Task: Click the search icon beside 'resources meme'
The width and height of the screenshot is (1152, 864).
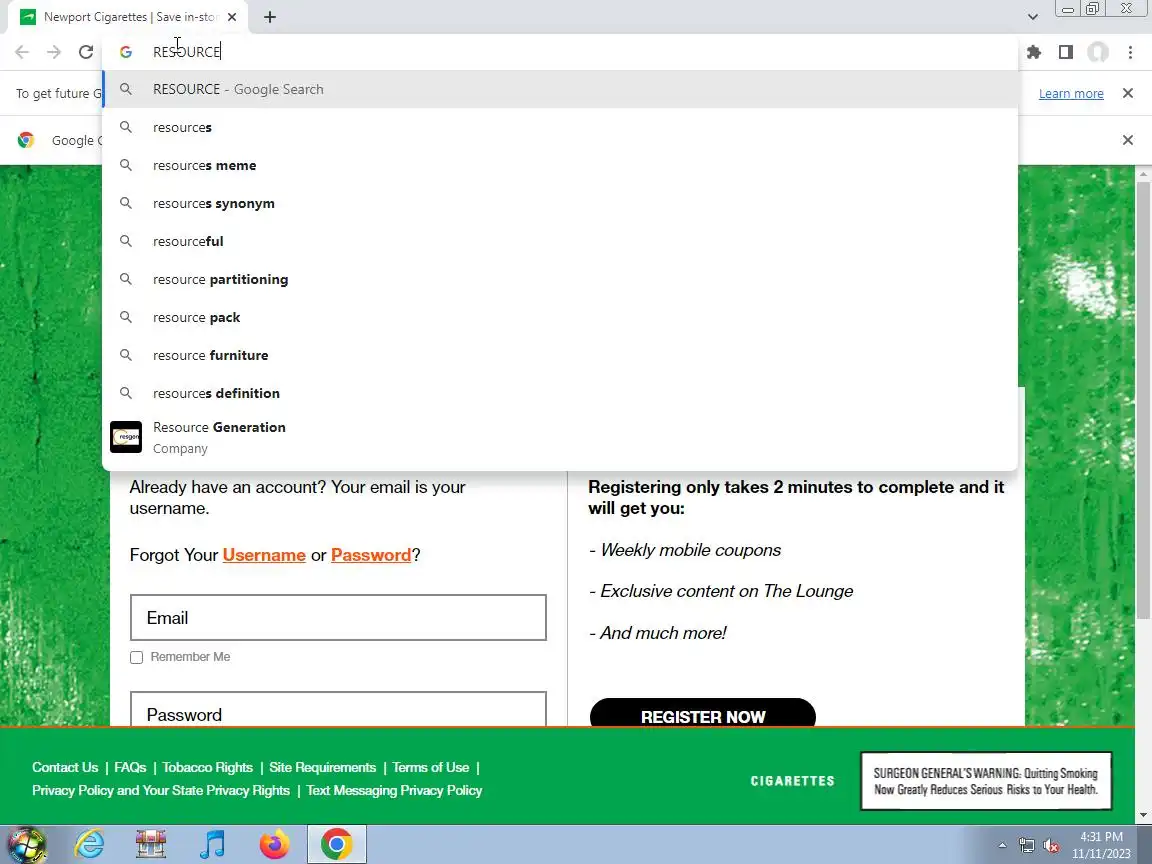Action: pos(126,165)
